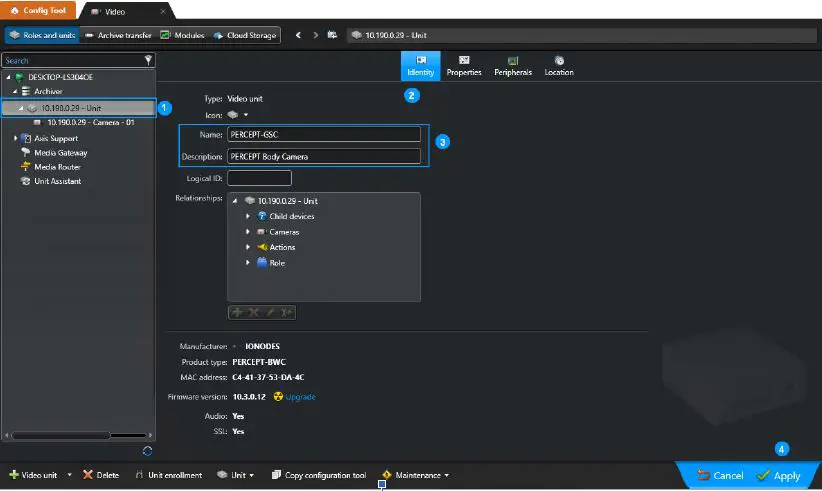
Task: Refresh the entity tree
Action: pyautogui.click(x=147, y=451)
